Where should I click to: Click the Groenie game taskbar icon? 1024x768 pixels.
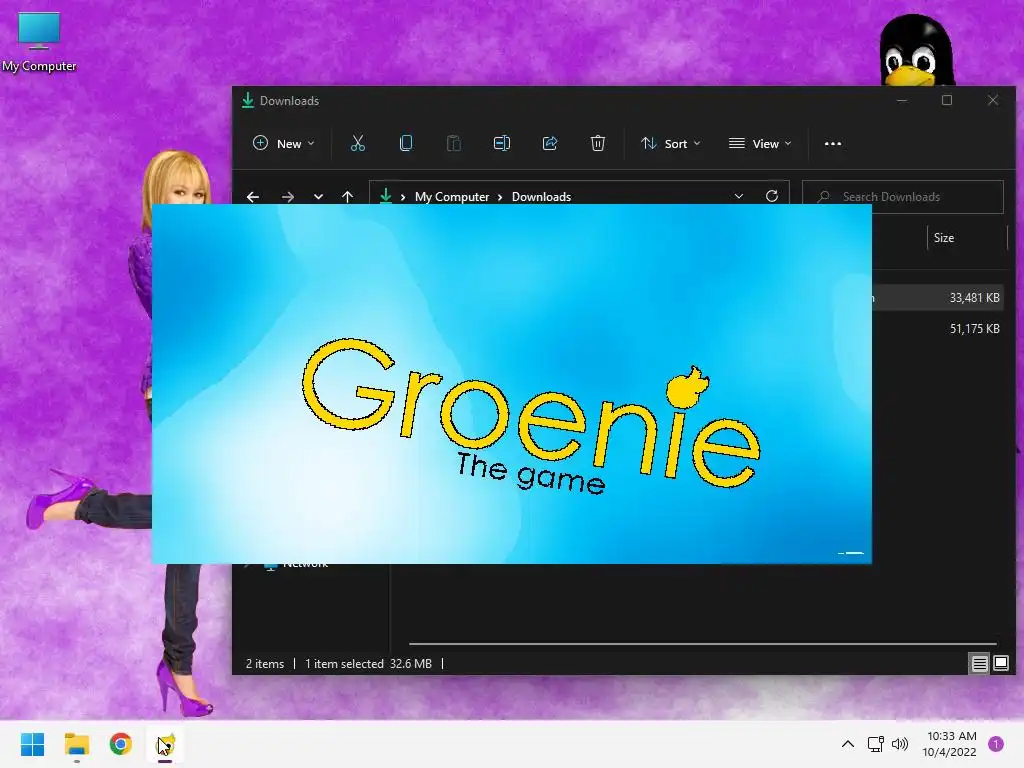tap(165, 744)
